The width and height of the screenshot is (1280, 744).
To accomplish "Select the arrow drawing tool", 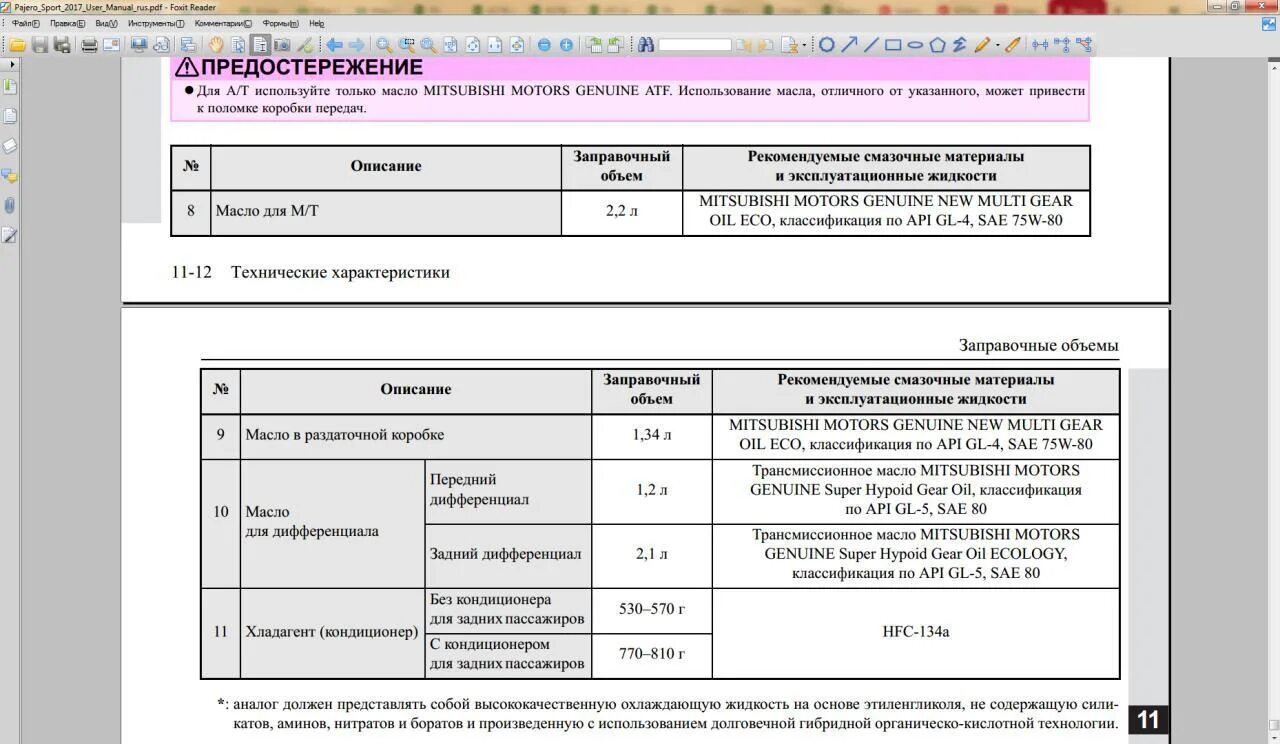I will [x=849, y=45].
